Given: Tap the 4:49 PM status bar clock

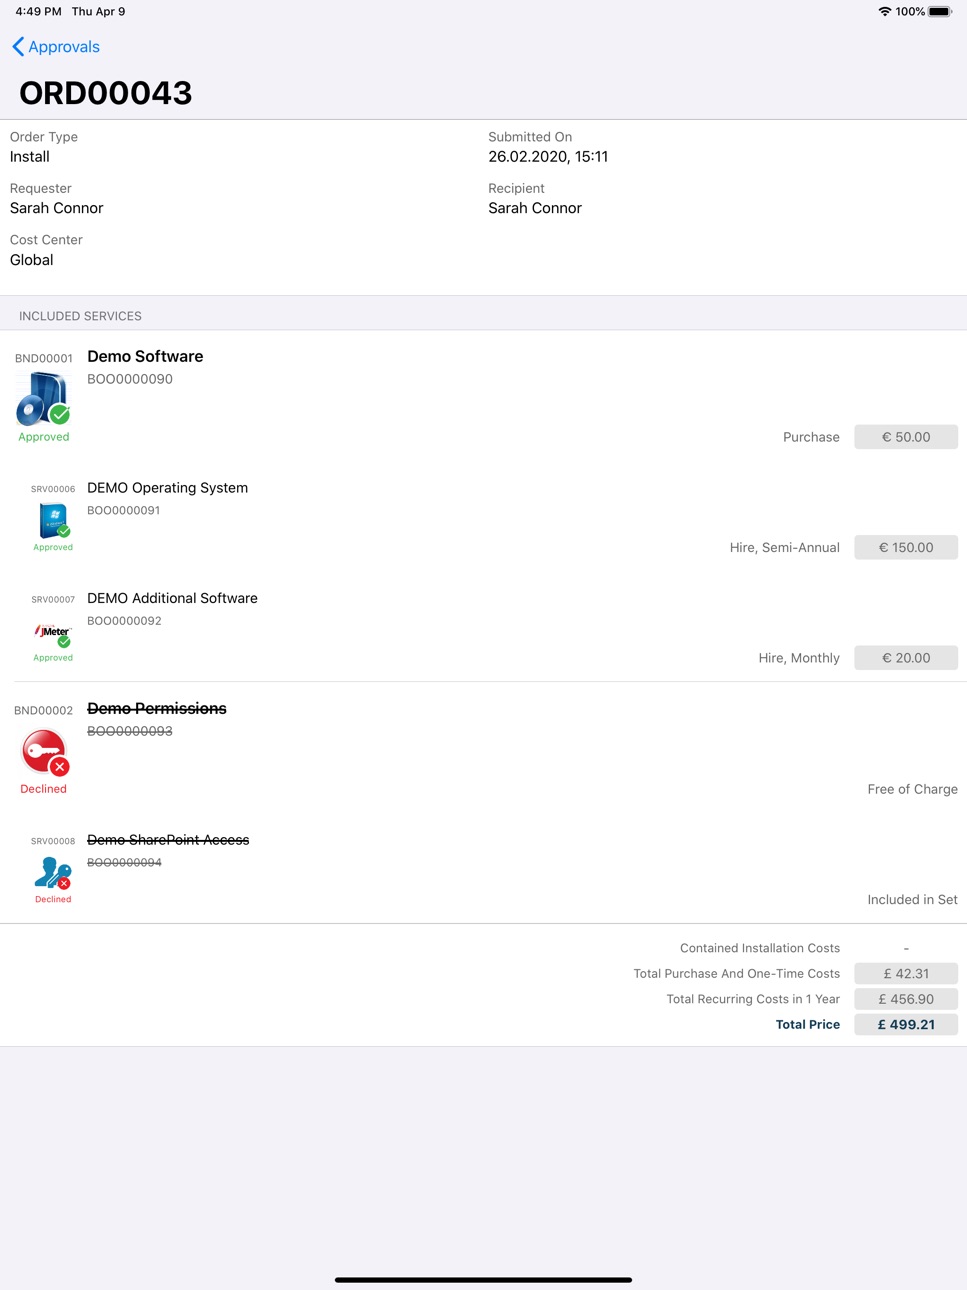Looking at the screenshot, I should [38, 12].
